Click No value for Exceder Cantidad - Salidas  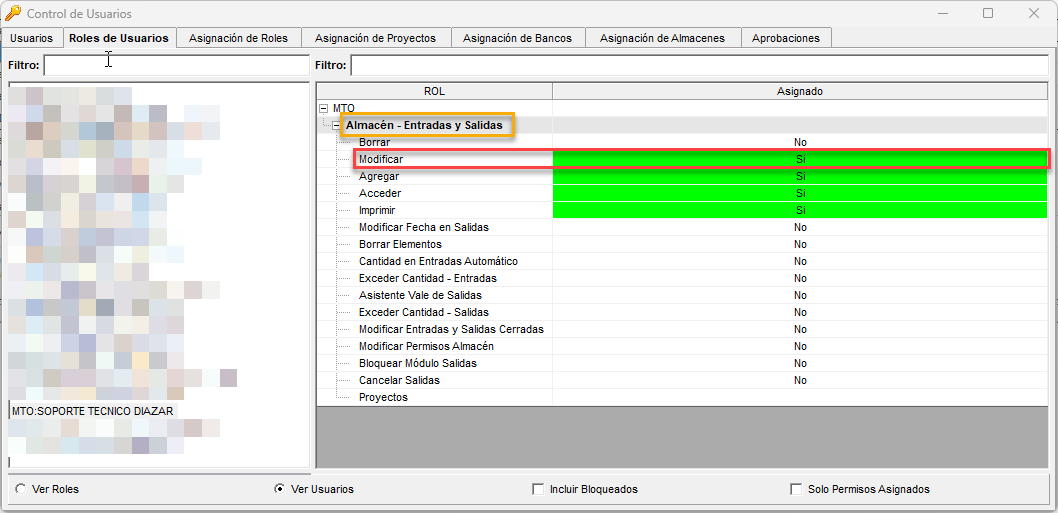tap(800, 312)
